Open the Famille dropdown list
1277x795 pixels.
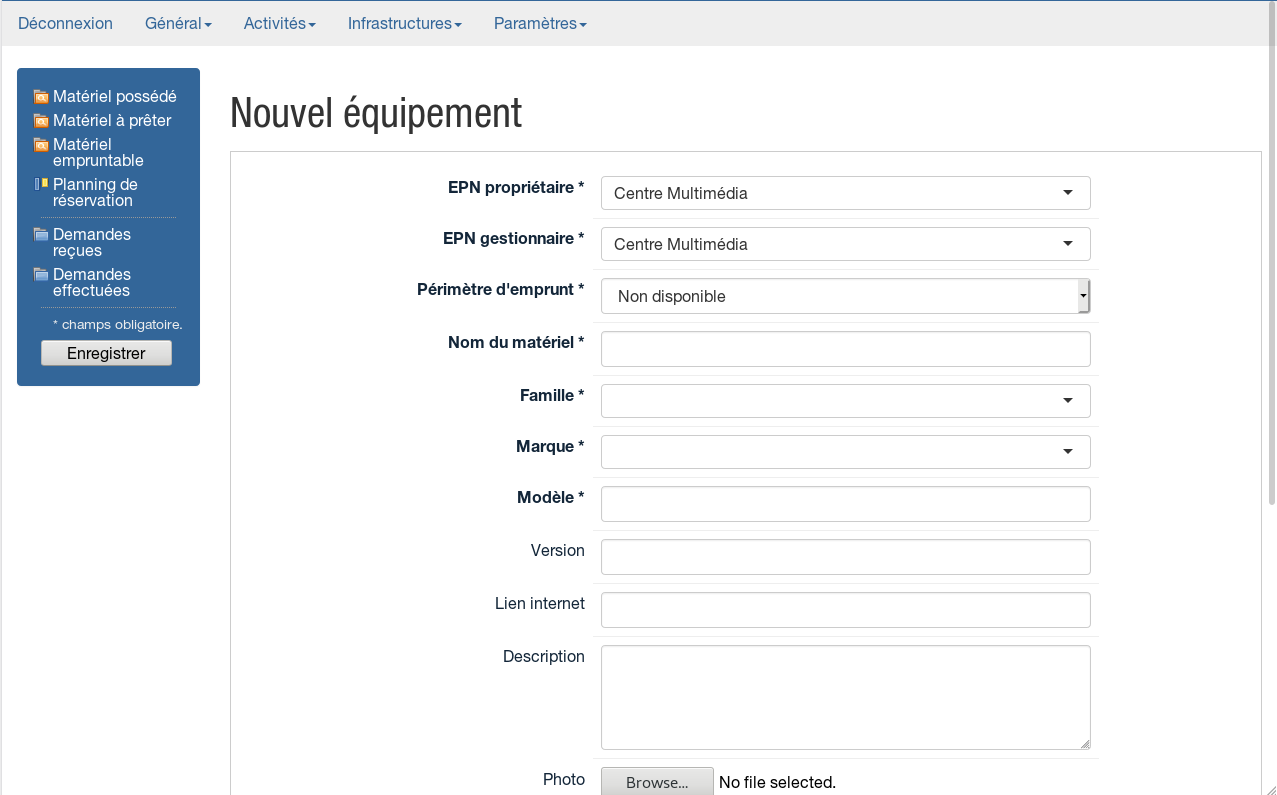coord(845,400)
